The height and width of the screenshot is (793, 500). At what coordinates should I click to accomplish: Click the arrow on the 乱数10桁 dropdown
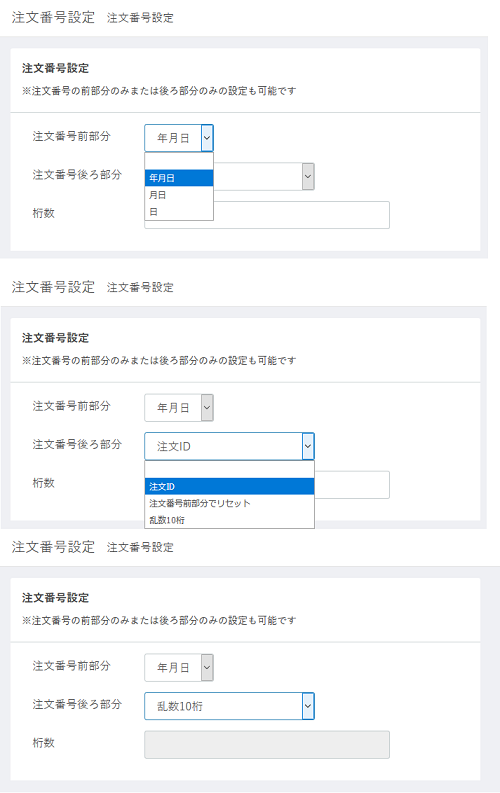pyautogui.click(x=308, y=706)
